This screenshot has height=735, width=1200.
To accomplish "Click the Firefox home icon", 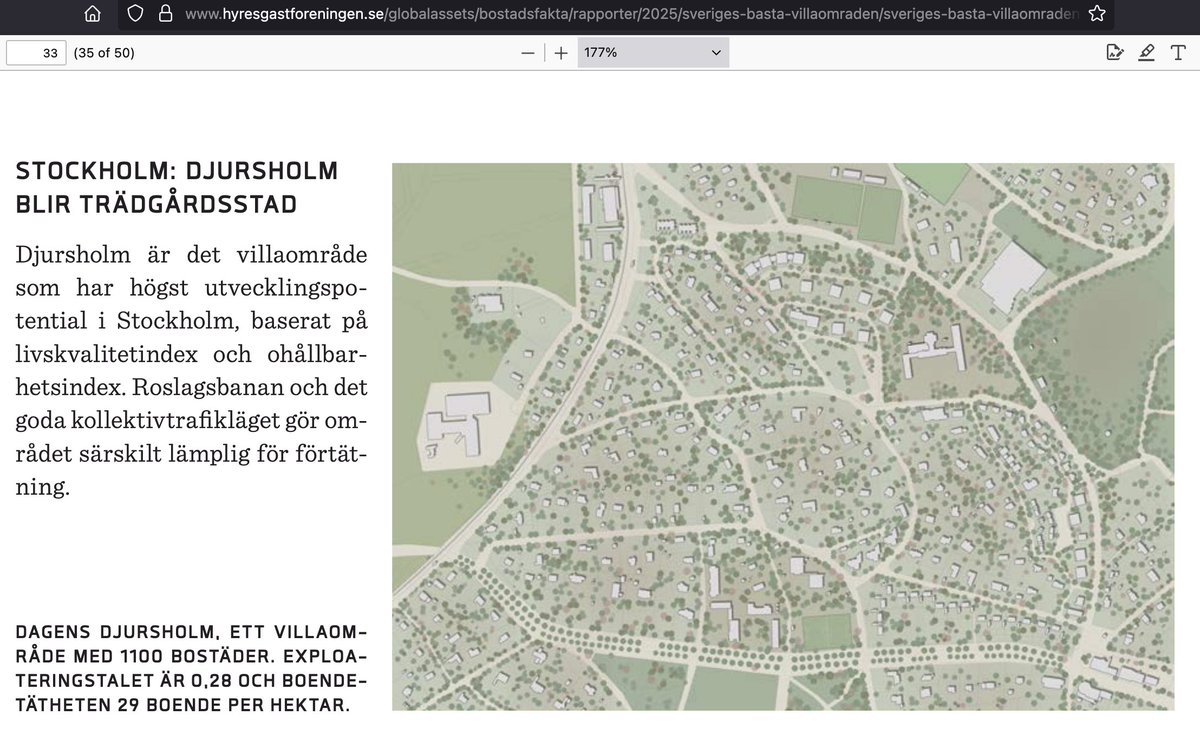I will click(x=90, y=15).
